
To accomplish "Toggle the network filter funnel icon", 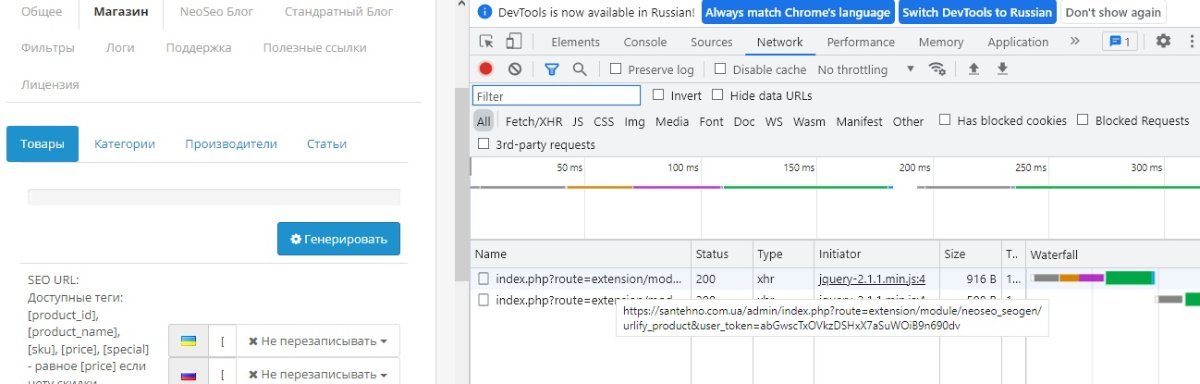I will point(551,69).
